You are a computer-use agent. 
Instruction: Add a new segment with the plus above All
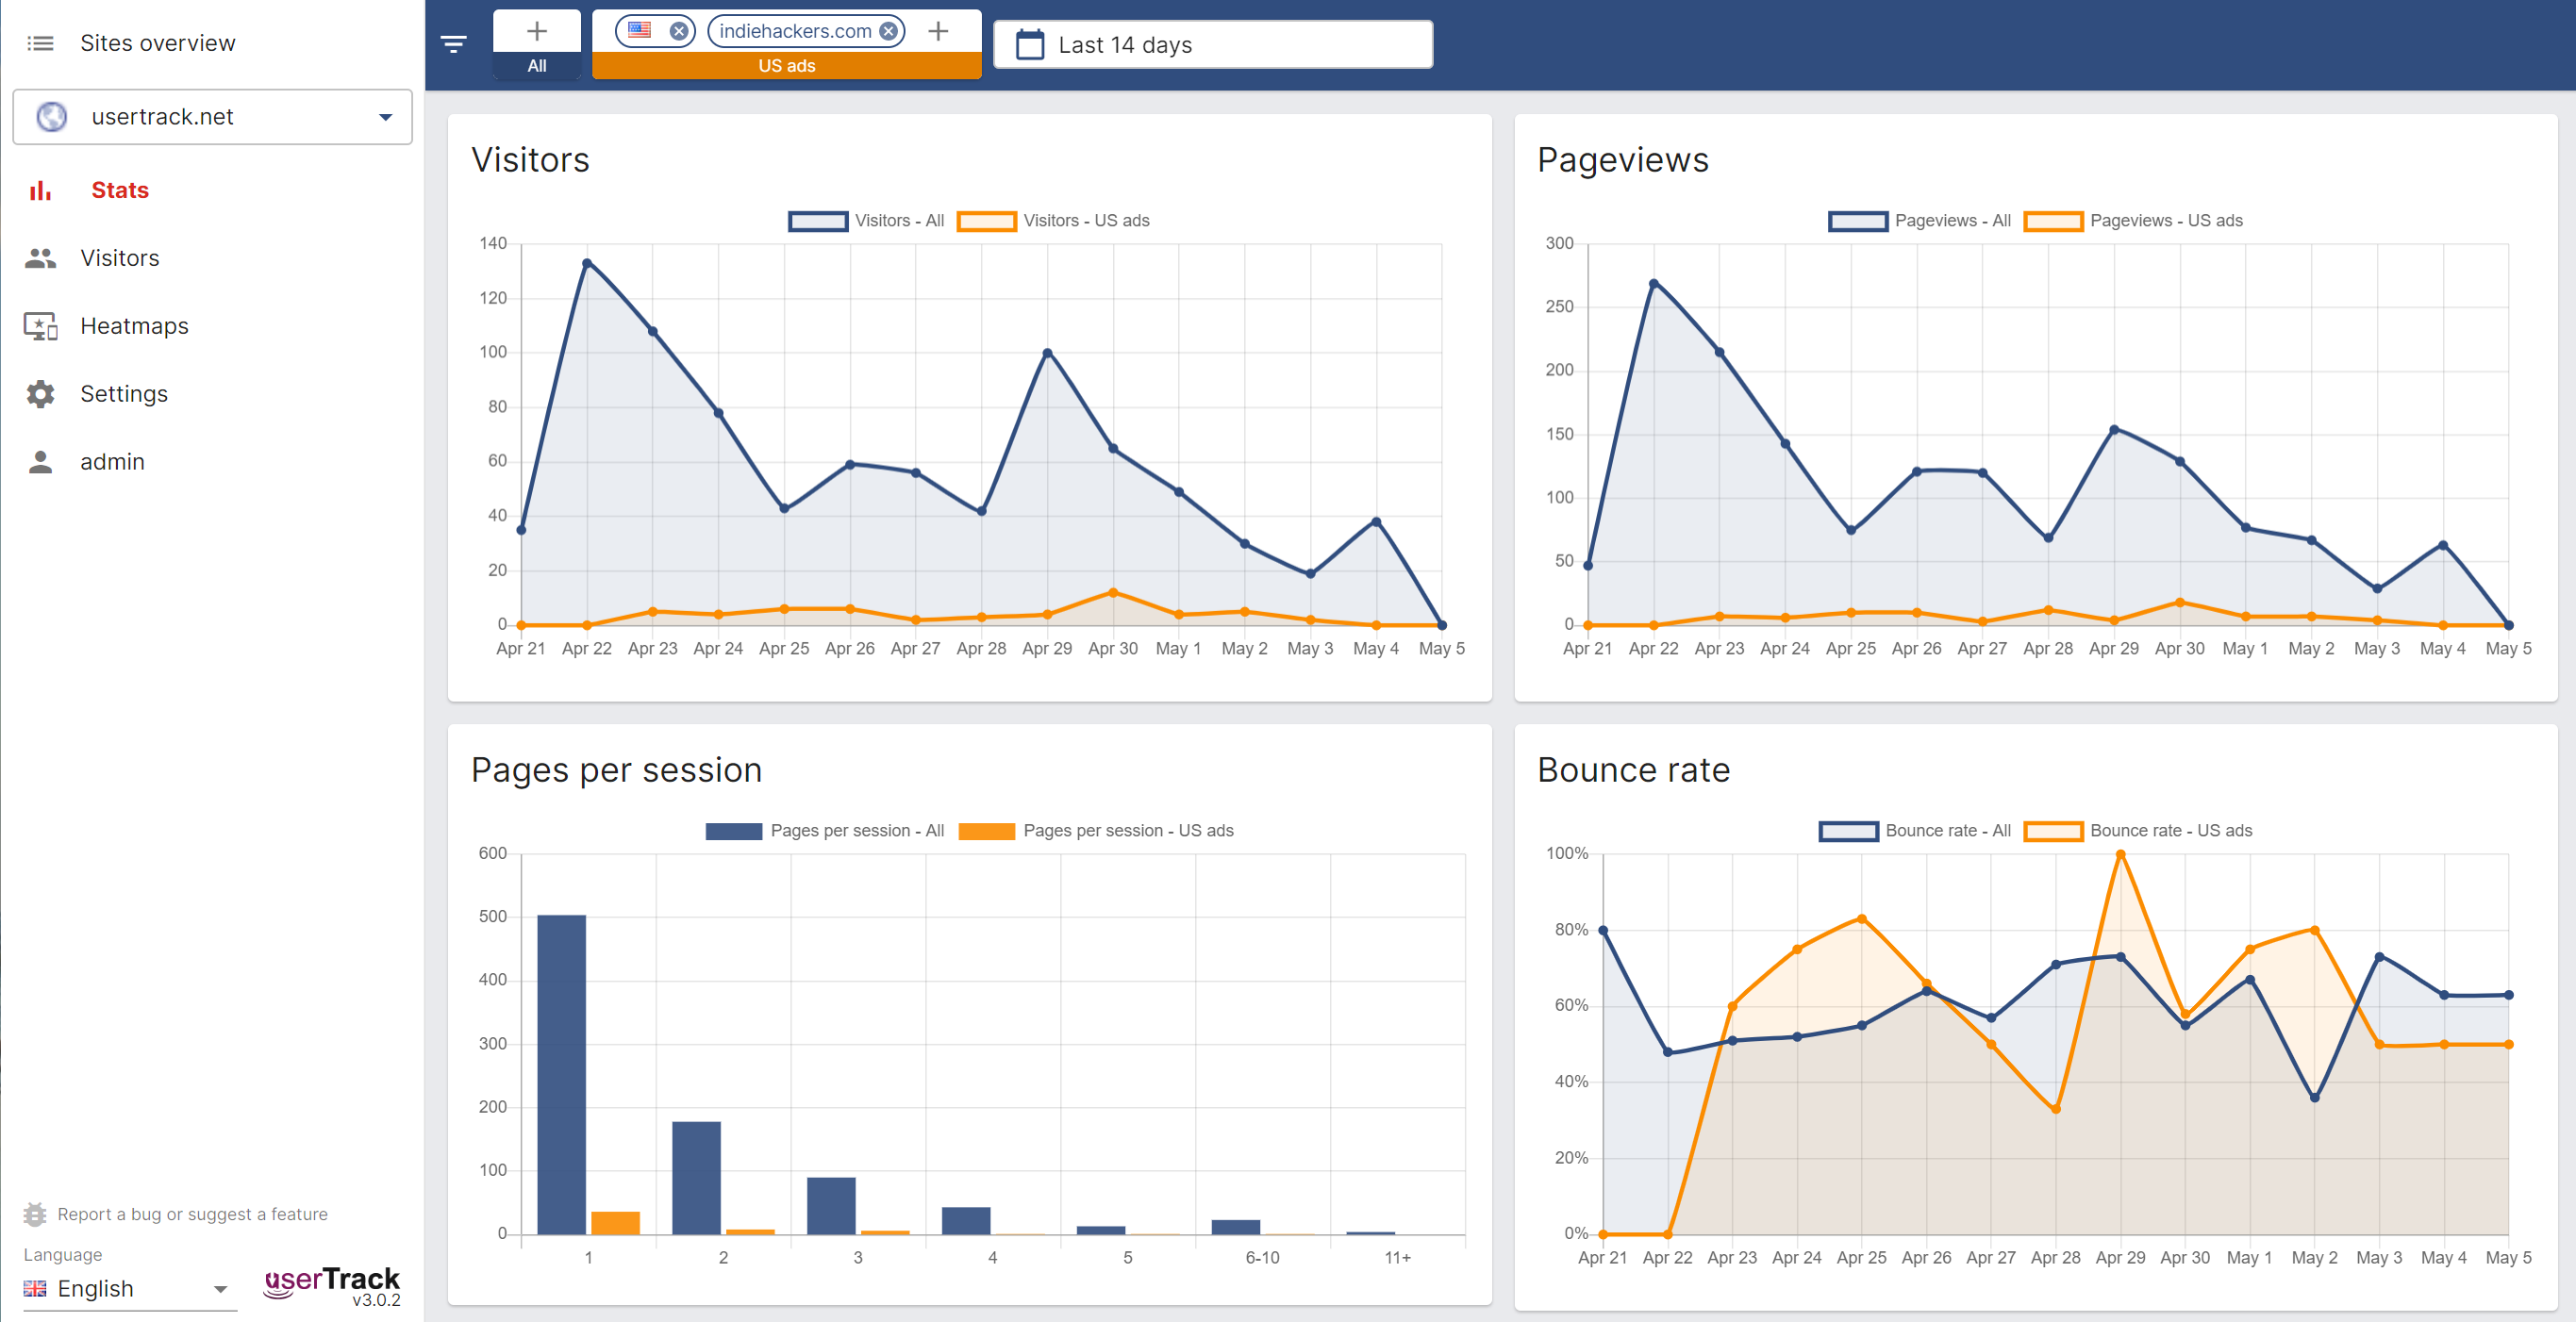click(537, 31)
